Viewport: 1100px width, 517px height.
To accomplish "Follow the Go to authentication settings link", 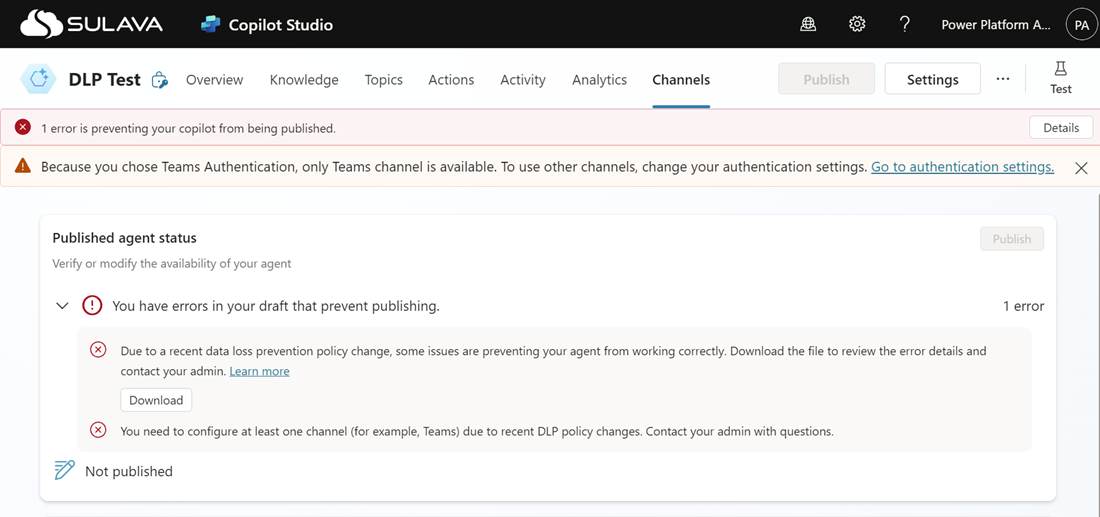I will coord(962,167).
